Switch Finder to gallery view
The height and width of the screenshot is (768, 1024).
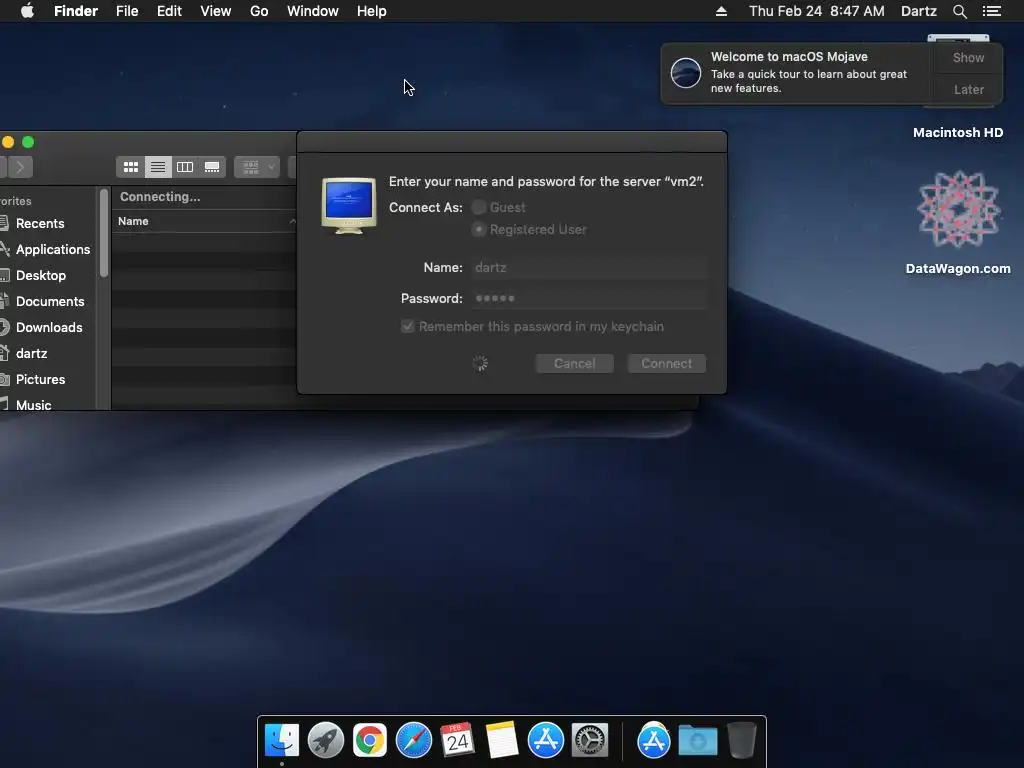212,167
